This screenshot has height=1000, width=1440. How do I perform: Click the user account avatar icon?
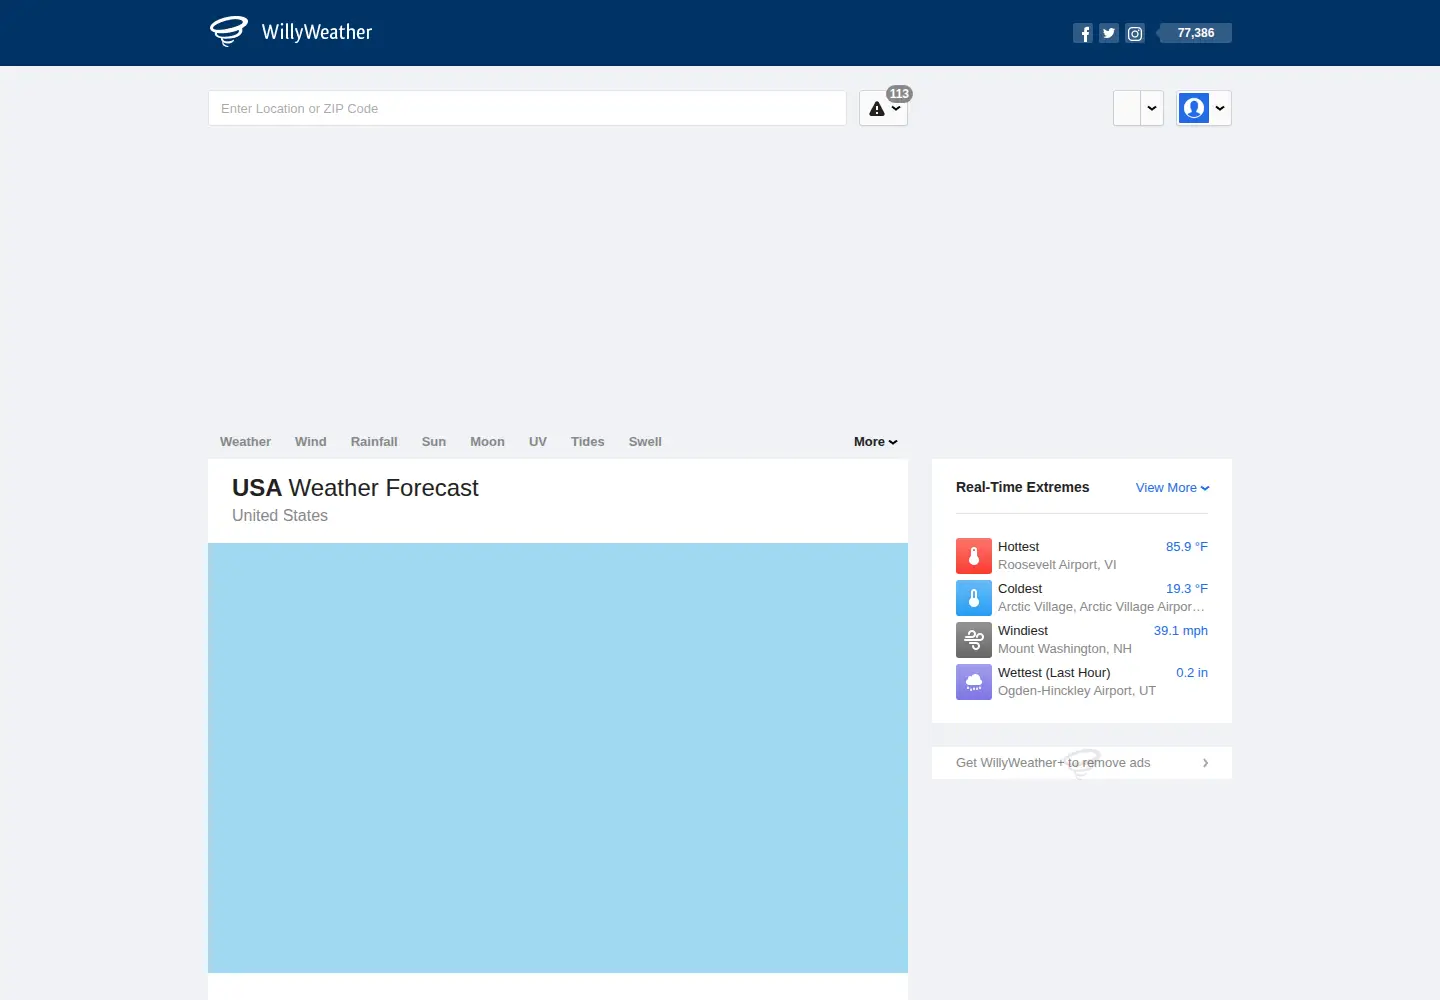tap(1194, 108)
